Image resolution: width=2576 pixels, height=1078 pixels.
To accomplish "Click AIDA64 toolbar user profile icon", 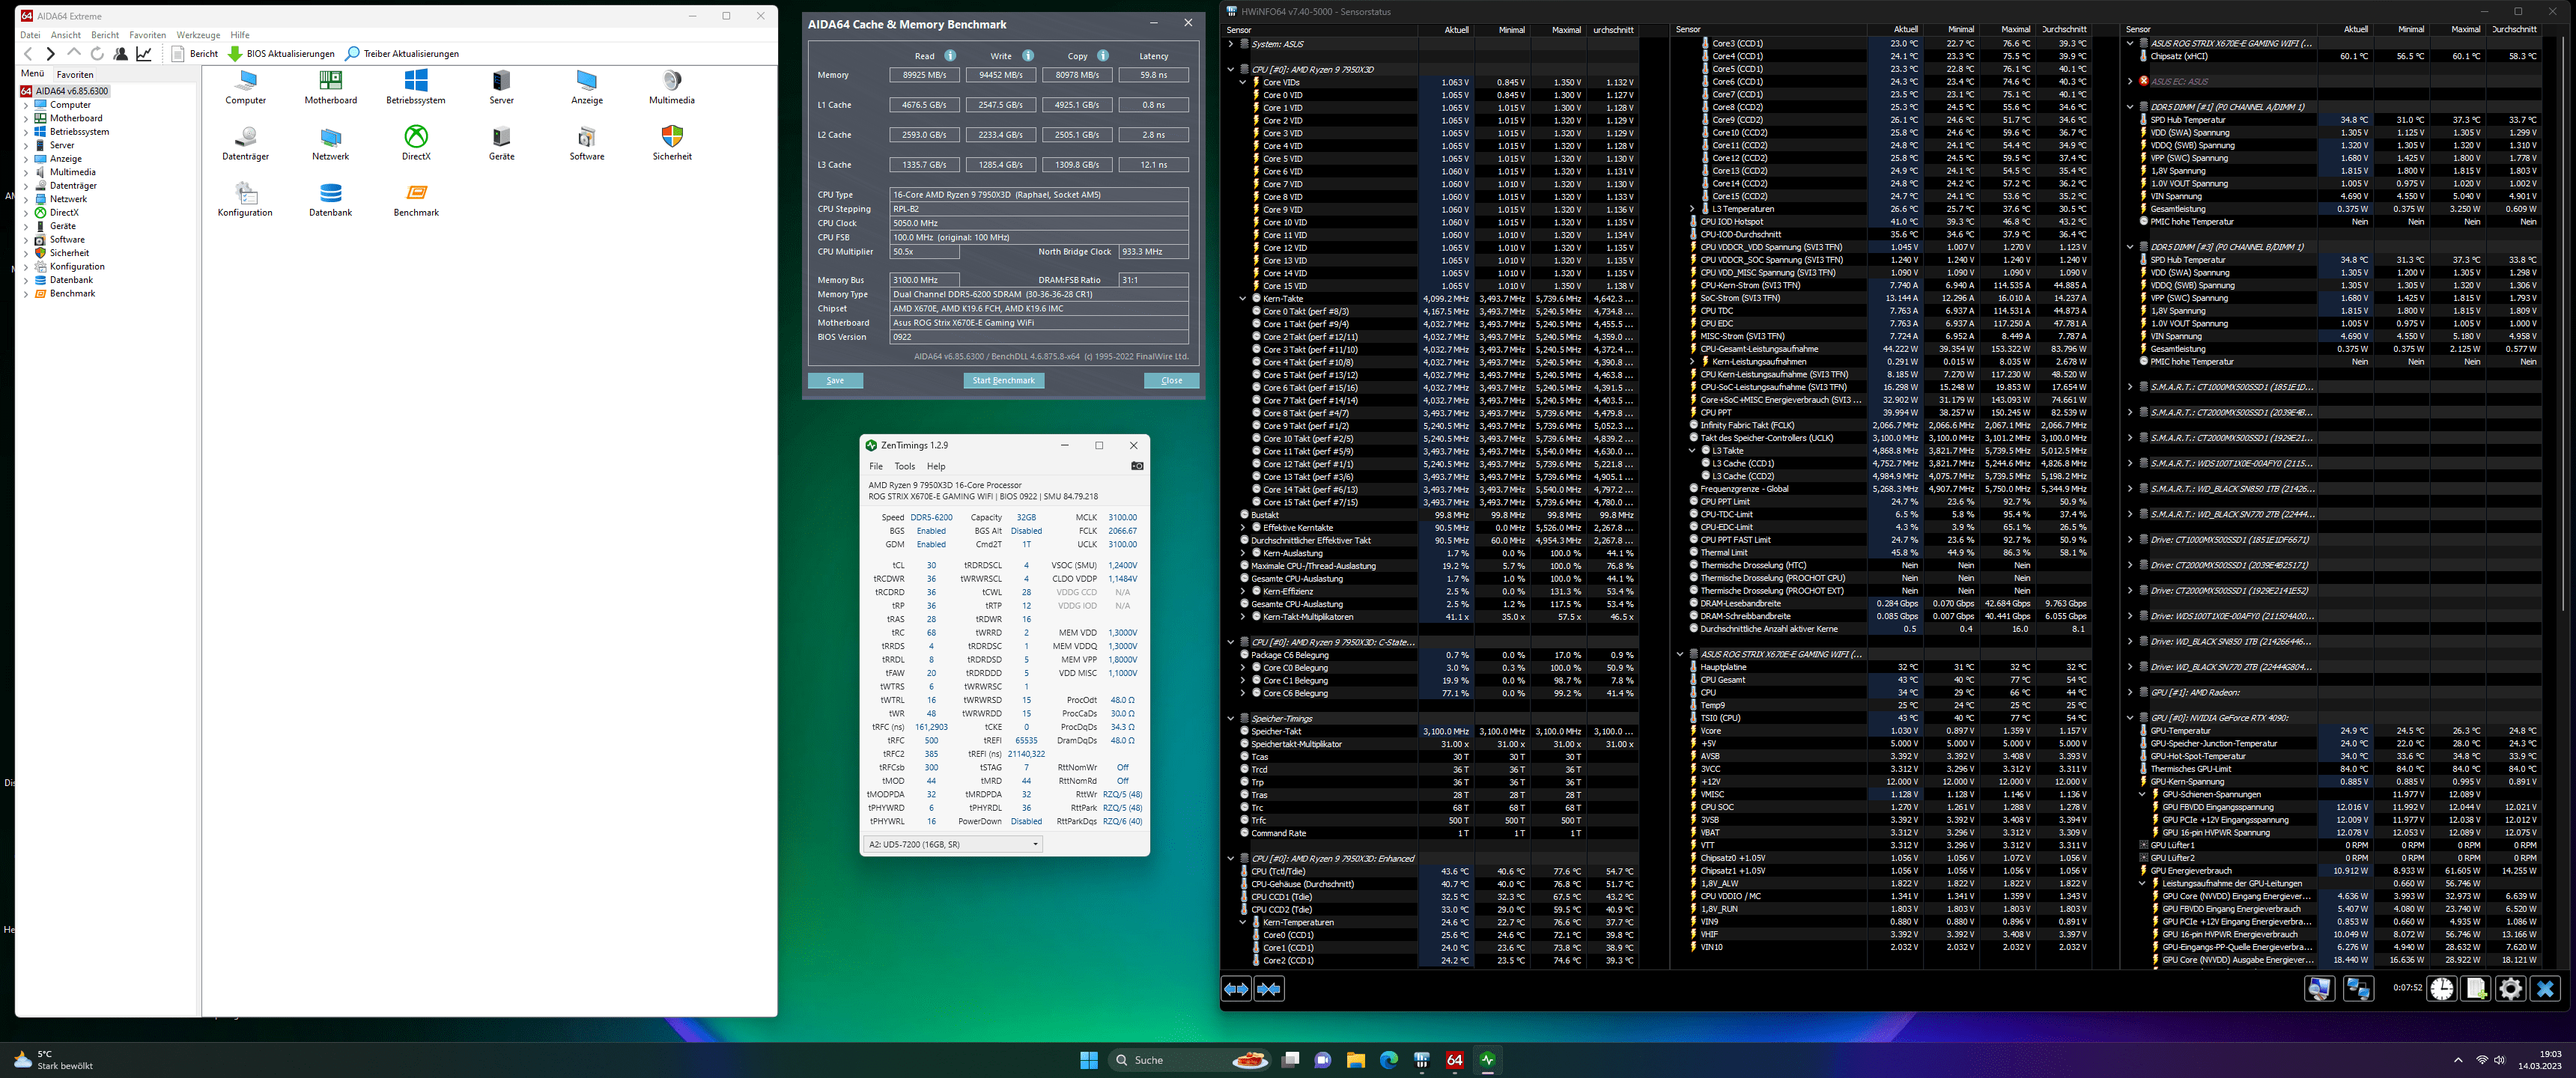I will click(120, 54).
